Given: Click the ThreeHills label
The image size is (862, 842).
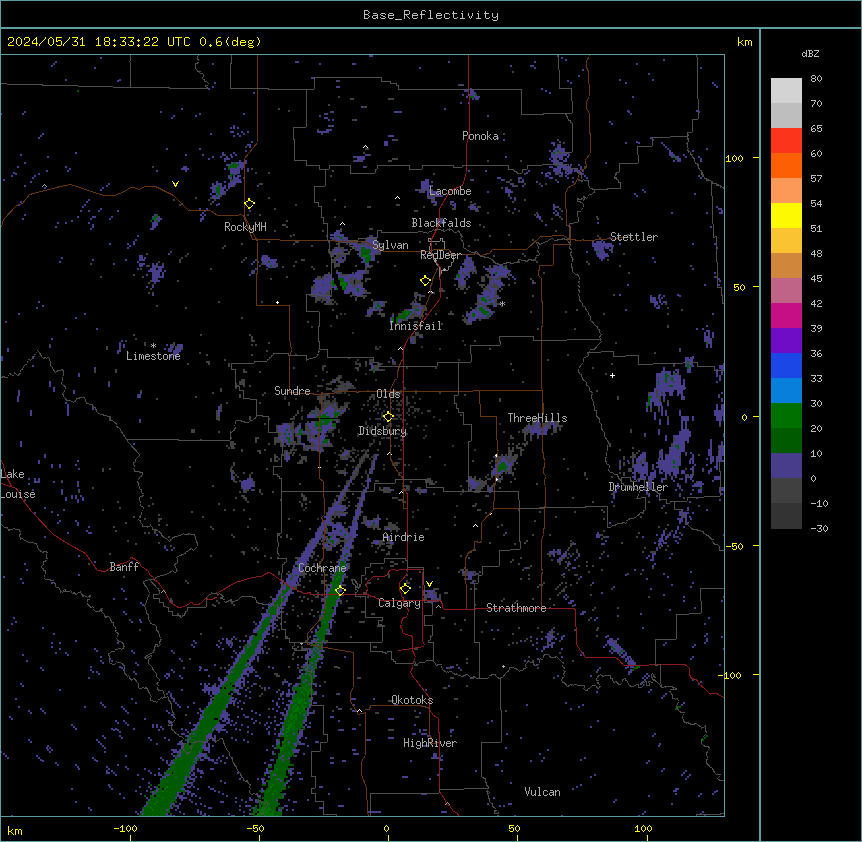Looking at the screenshot, I should tap(538, 418).
